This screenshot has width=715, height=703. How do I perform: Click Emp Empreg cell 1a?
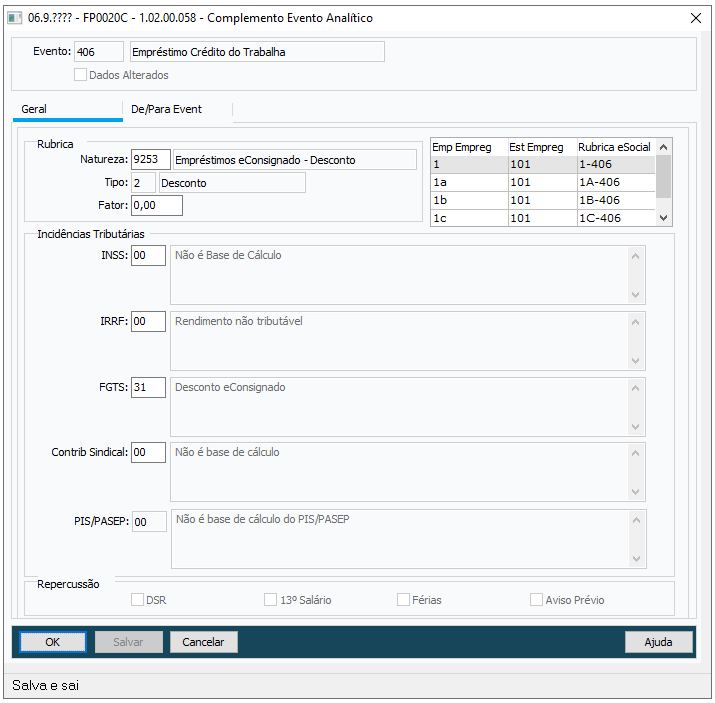tap(469, 182)
